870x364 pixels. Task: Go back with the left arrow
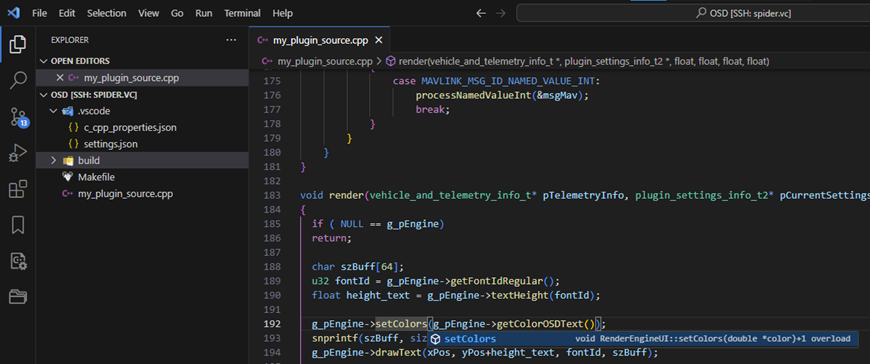(481, 13)
